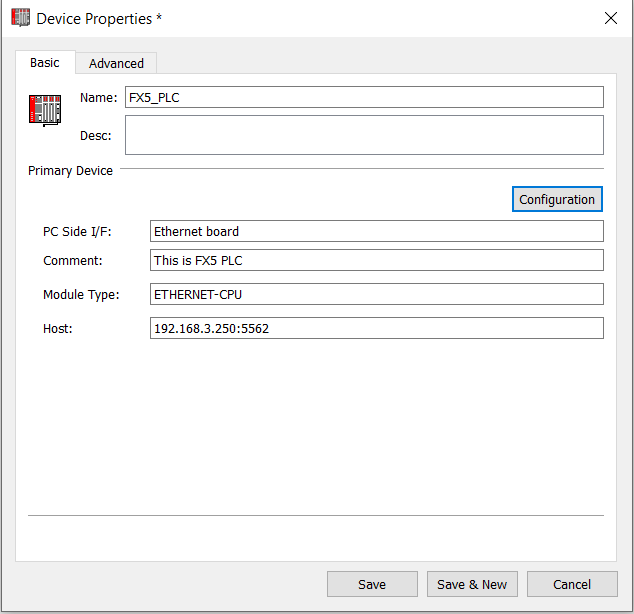Click the PC Side I/F label
The height and width of the screenshot is (614, 634).
[77, 232]
